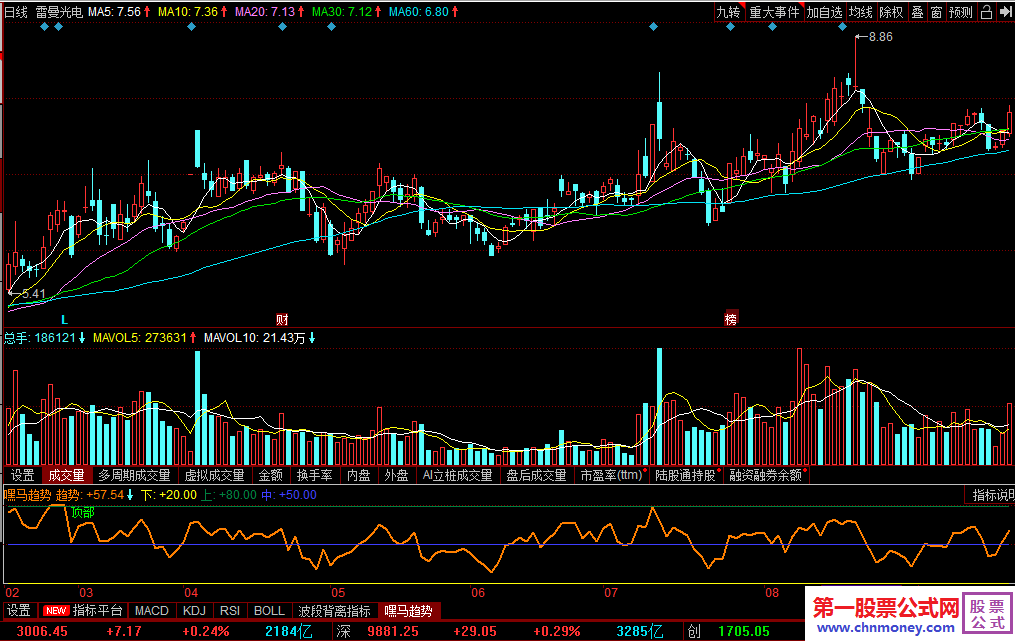Screen dimensions: 1015x641
Task: Click the MA5: 7.56 value
Action: click(x=115, y=12)
